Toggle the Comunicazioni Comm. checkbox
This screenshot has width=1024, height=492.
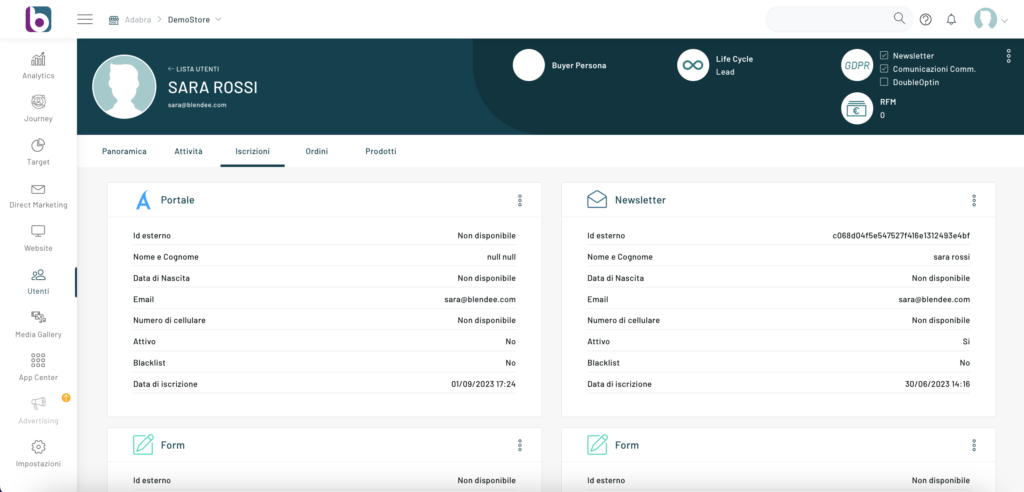point(884,69)
